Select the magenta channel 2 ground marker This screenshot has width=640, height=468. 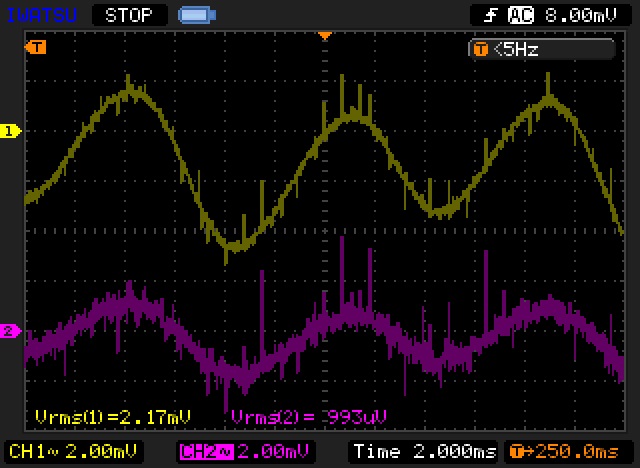click(11, 331)
